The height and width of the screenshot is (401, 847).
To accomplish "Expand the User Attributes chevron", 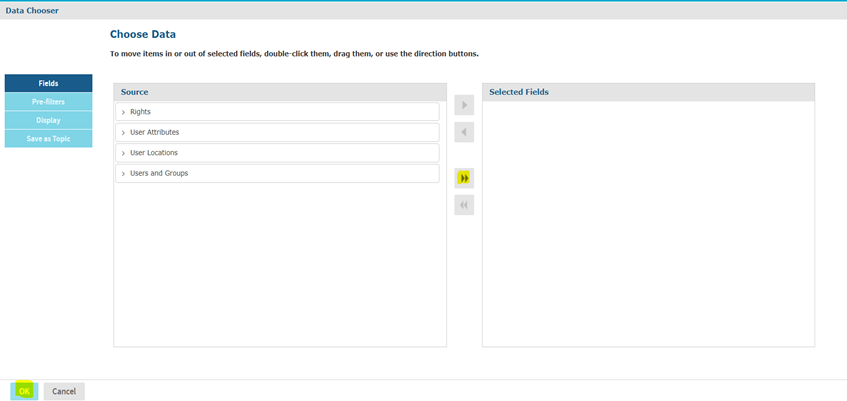I will pos(123,132).
